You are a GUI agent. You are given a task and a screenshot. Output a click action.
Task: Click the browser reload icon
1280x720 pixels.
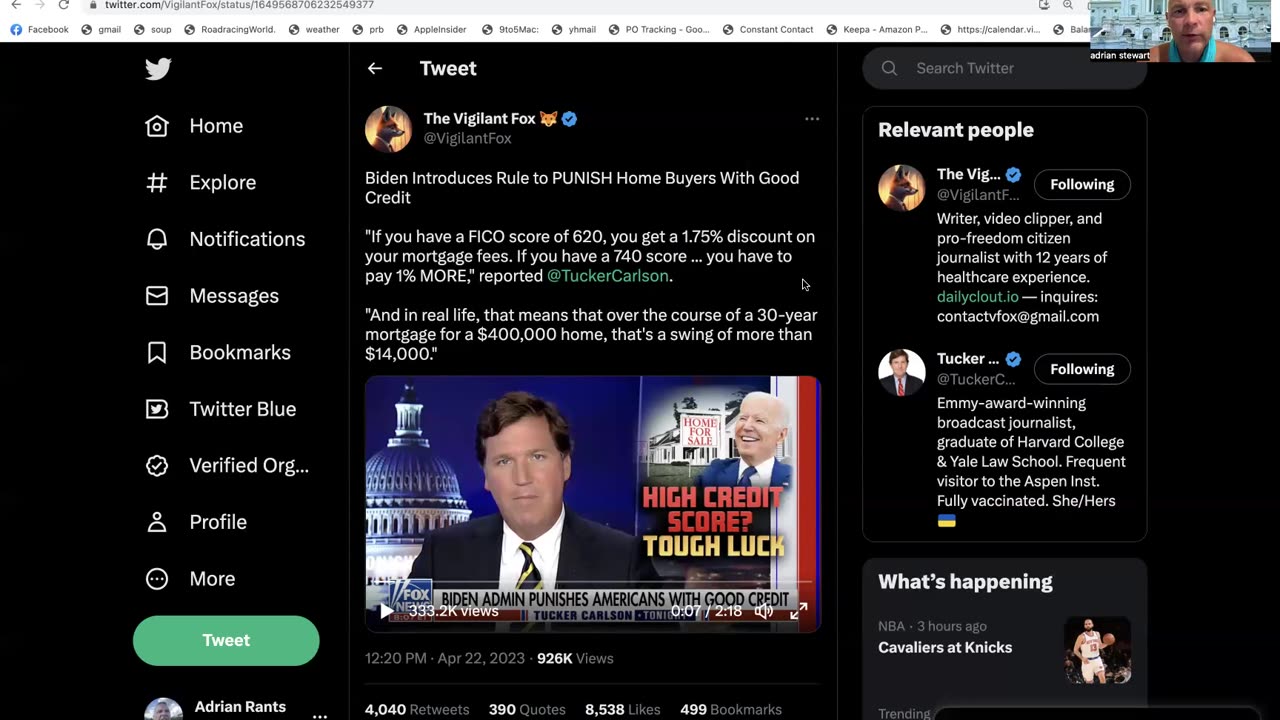click(x=63, y=5)
